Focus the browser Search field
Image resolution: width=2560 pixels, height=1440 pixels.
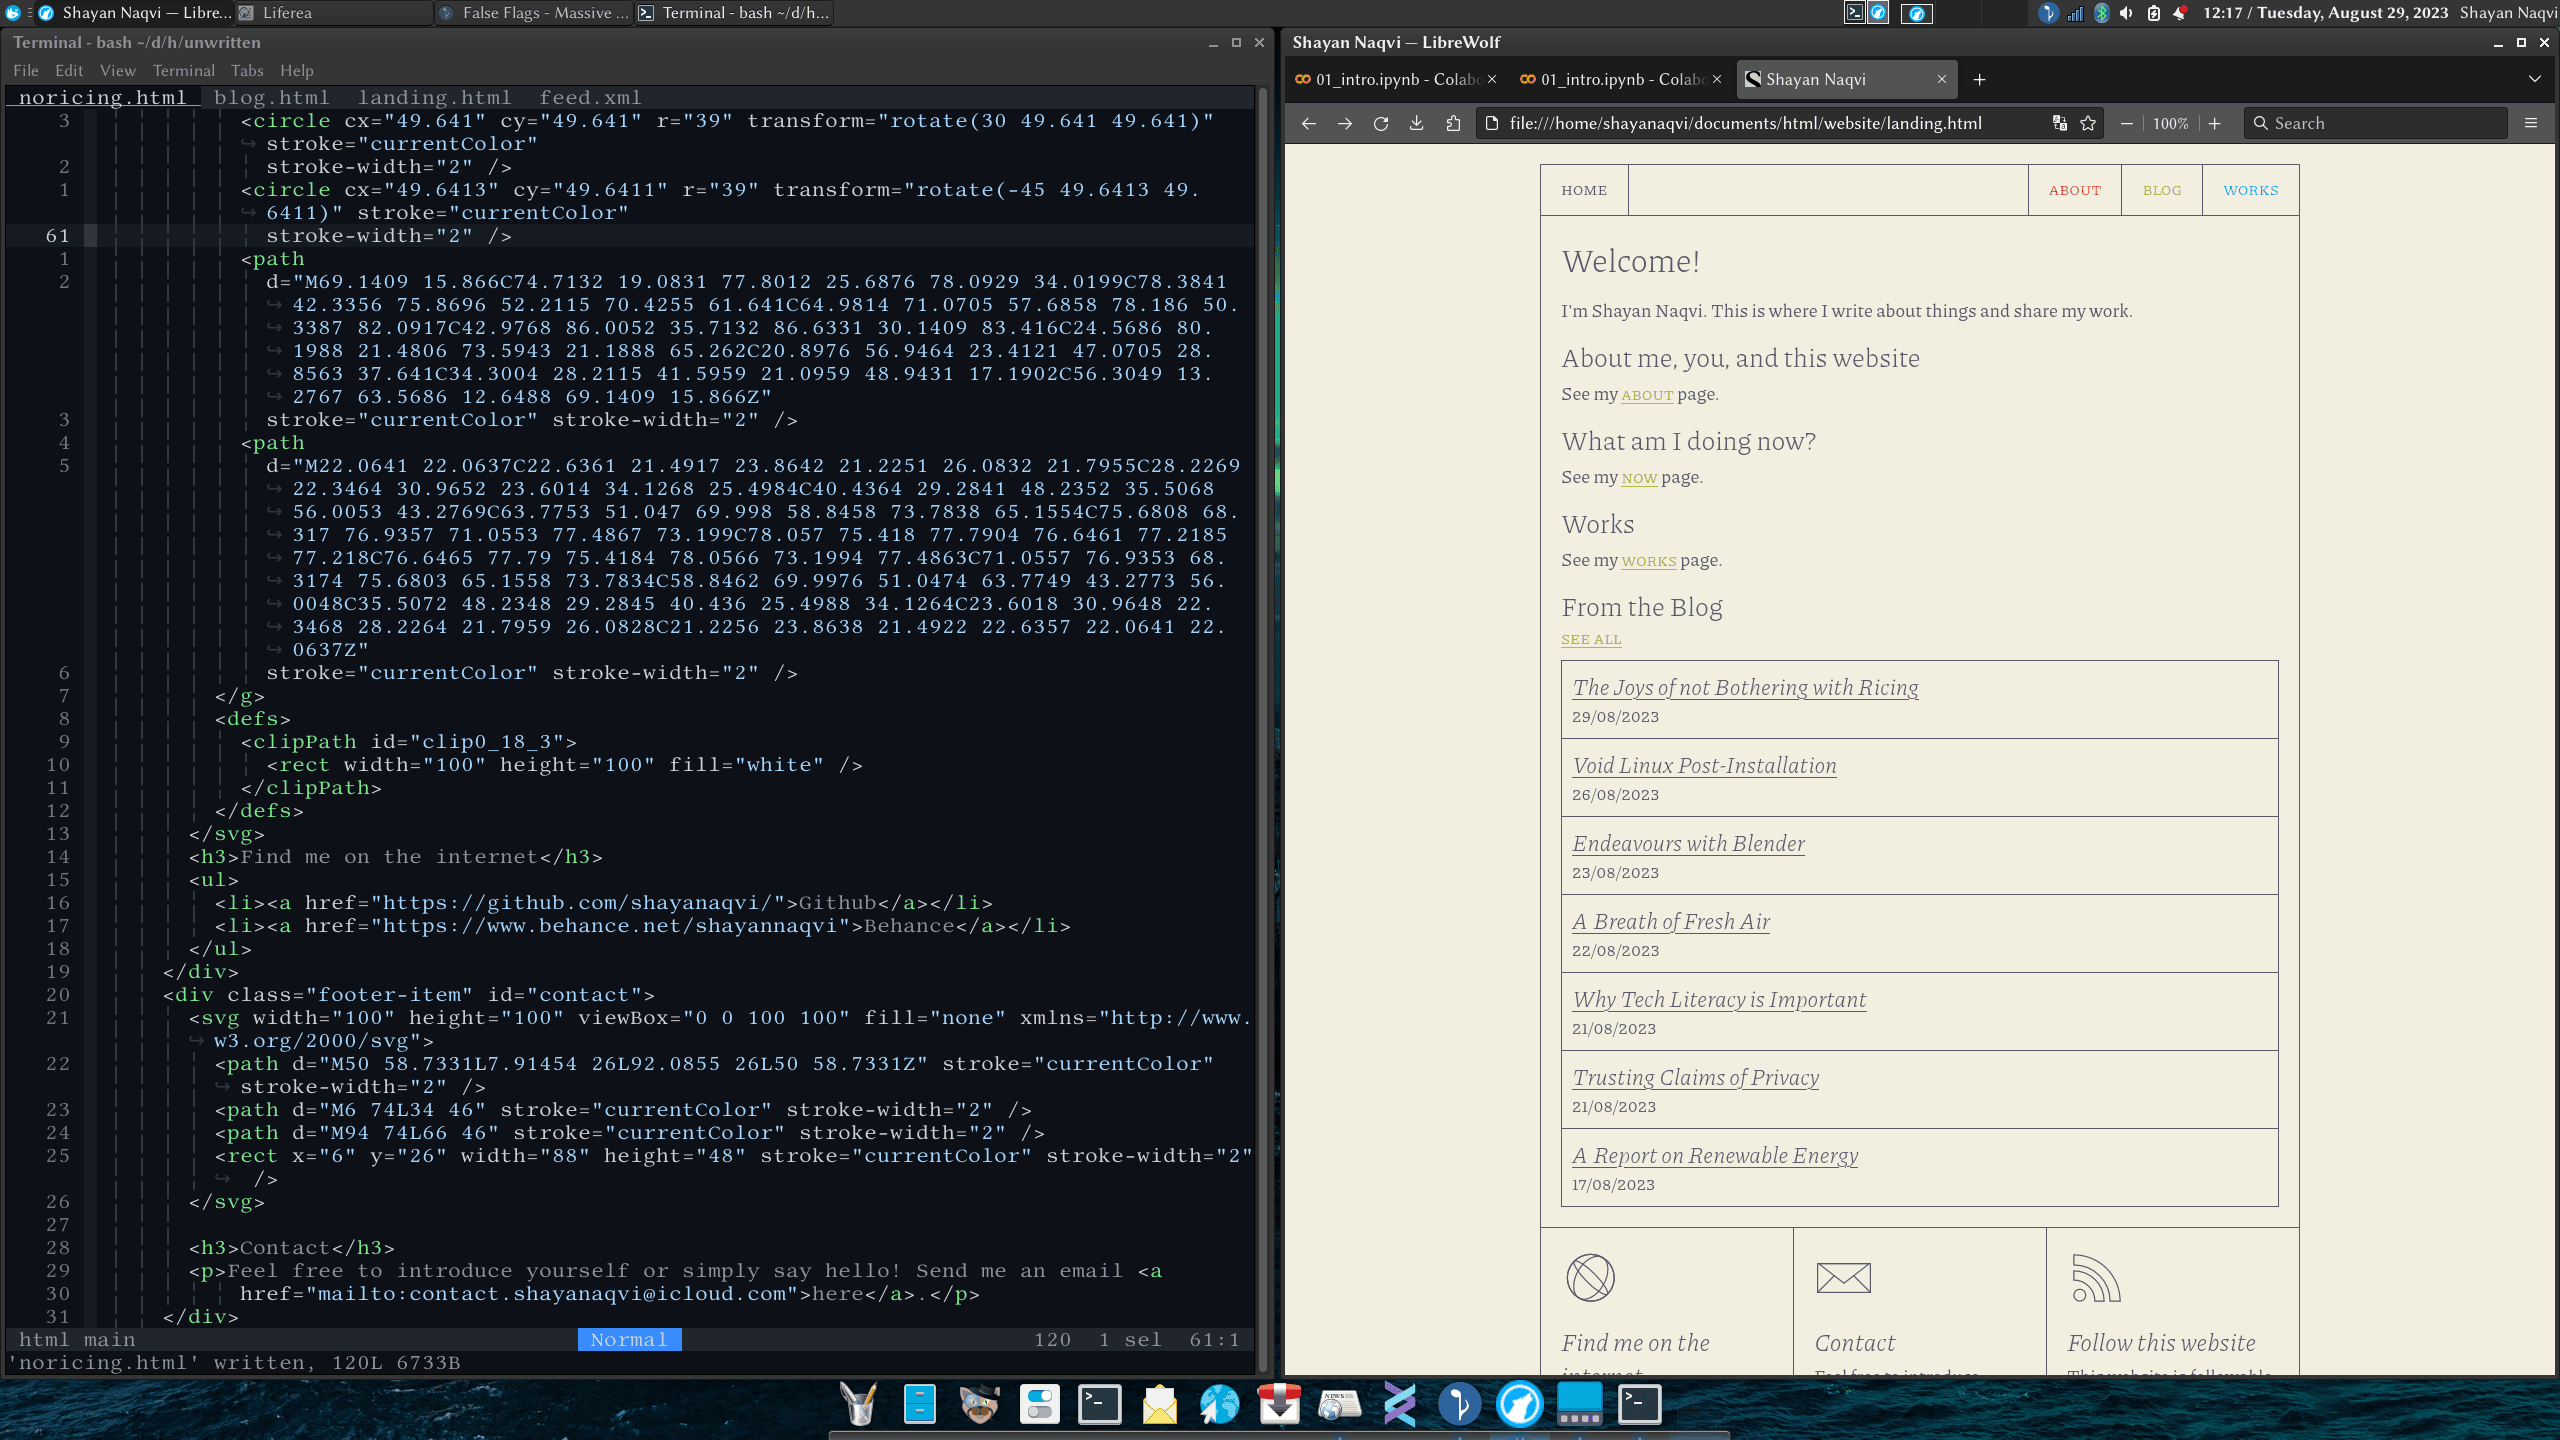[2376, 123]
